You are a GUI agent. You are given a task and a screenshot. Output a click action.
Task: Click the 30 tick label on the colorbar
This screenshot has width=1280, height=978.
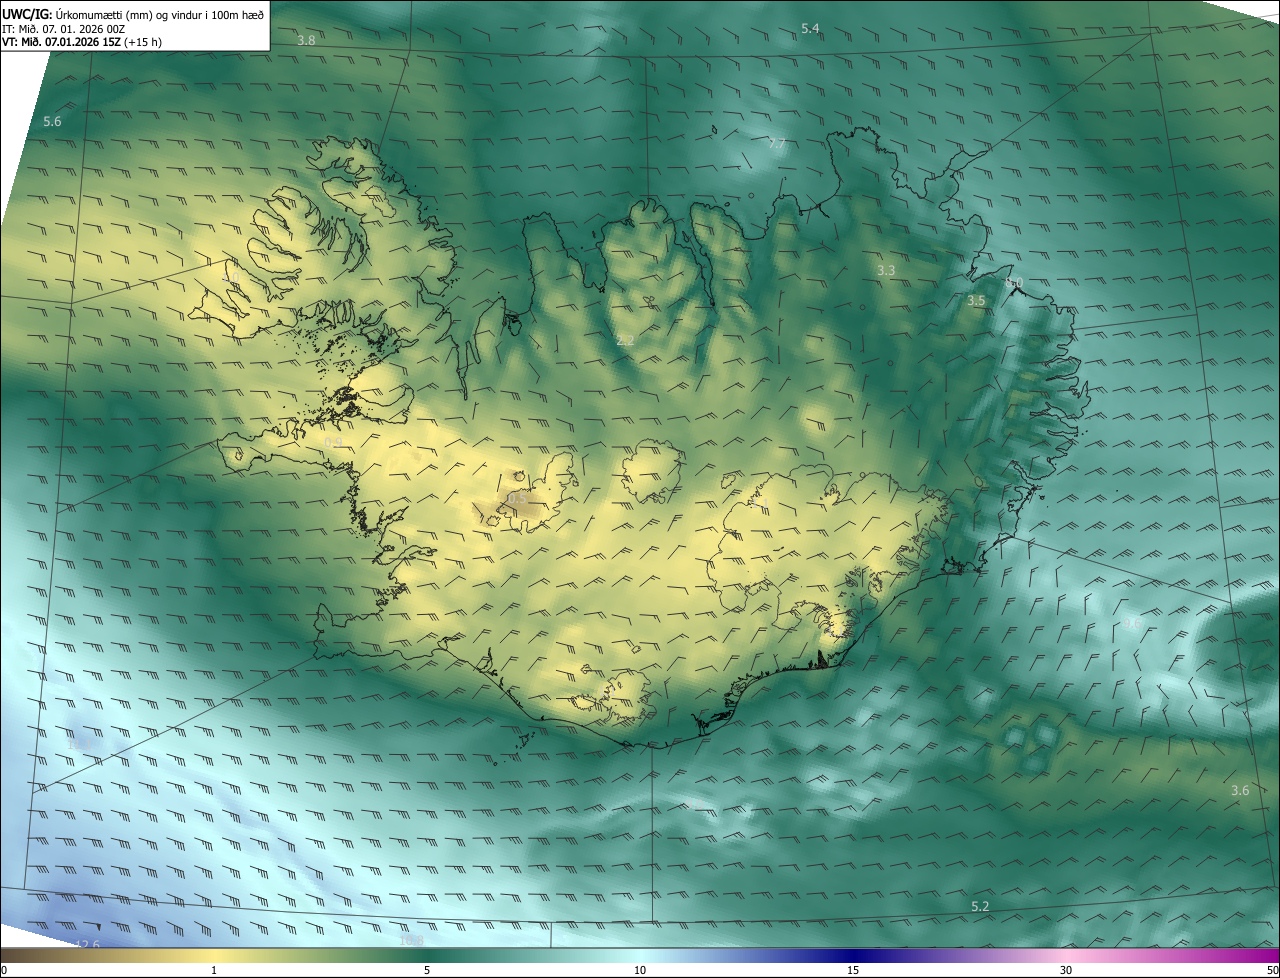[1066, 971]
